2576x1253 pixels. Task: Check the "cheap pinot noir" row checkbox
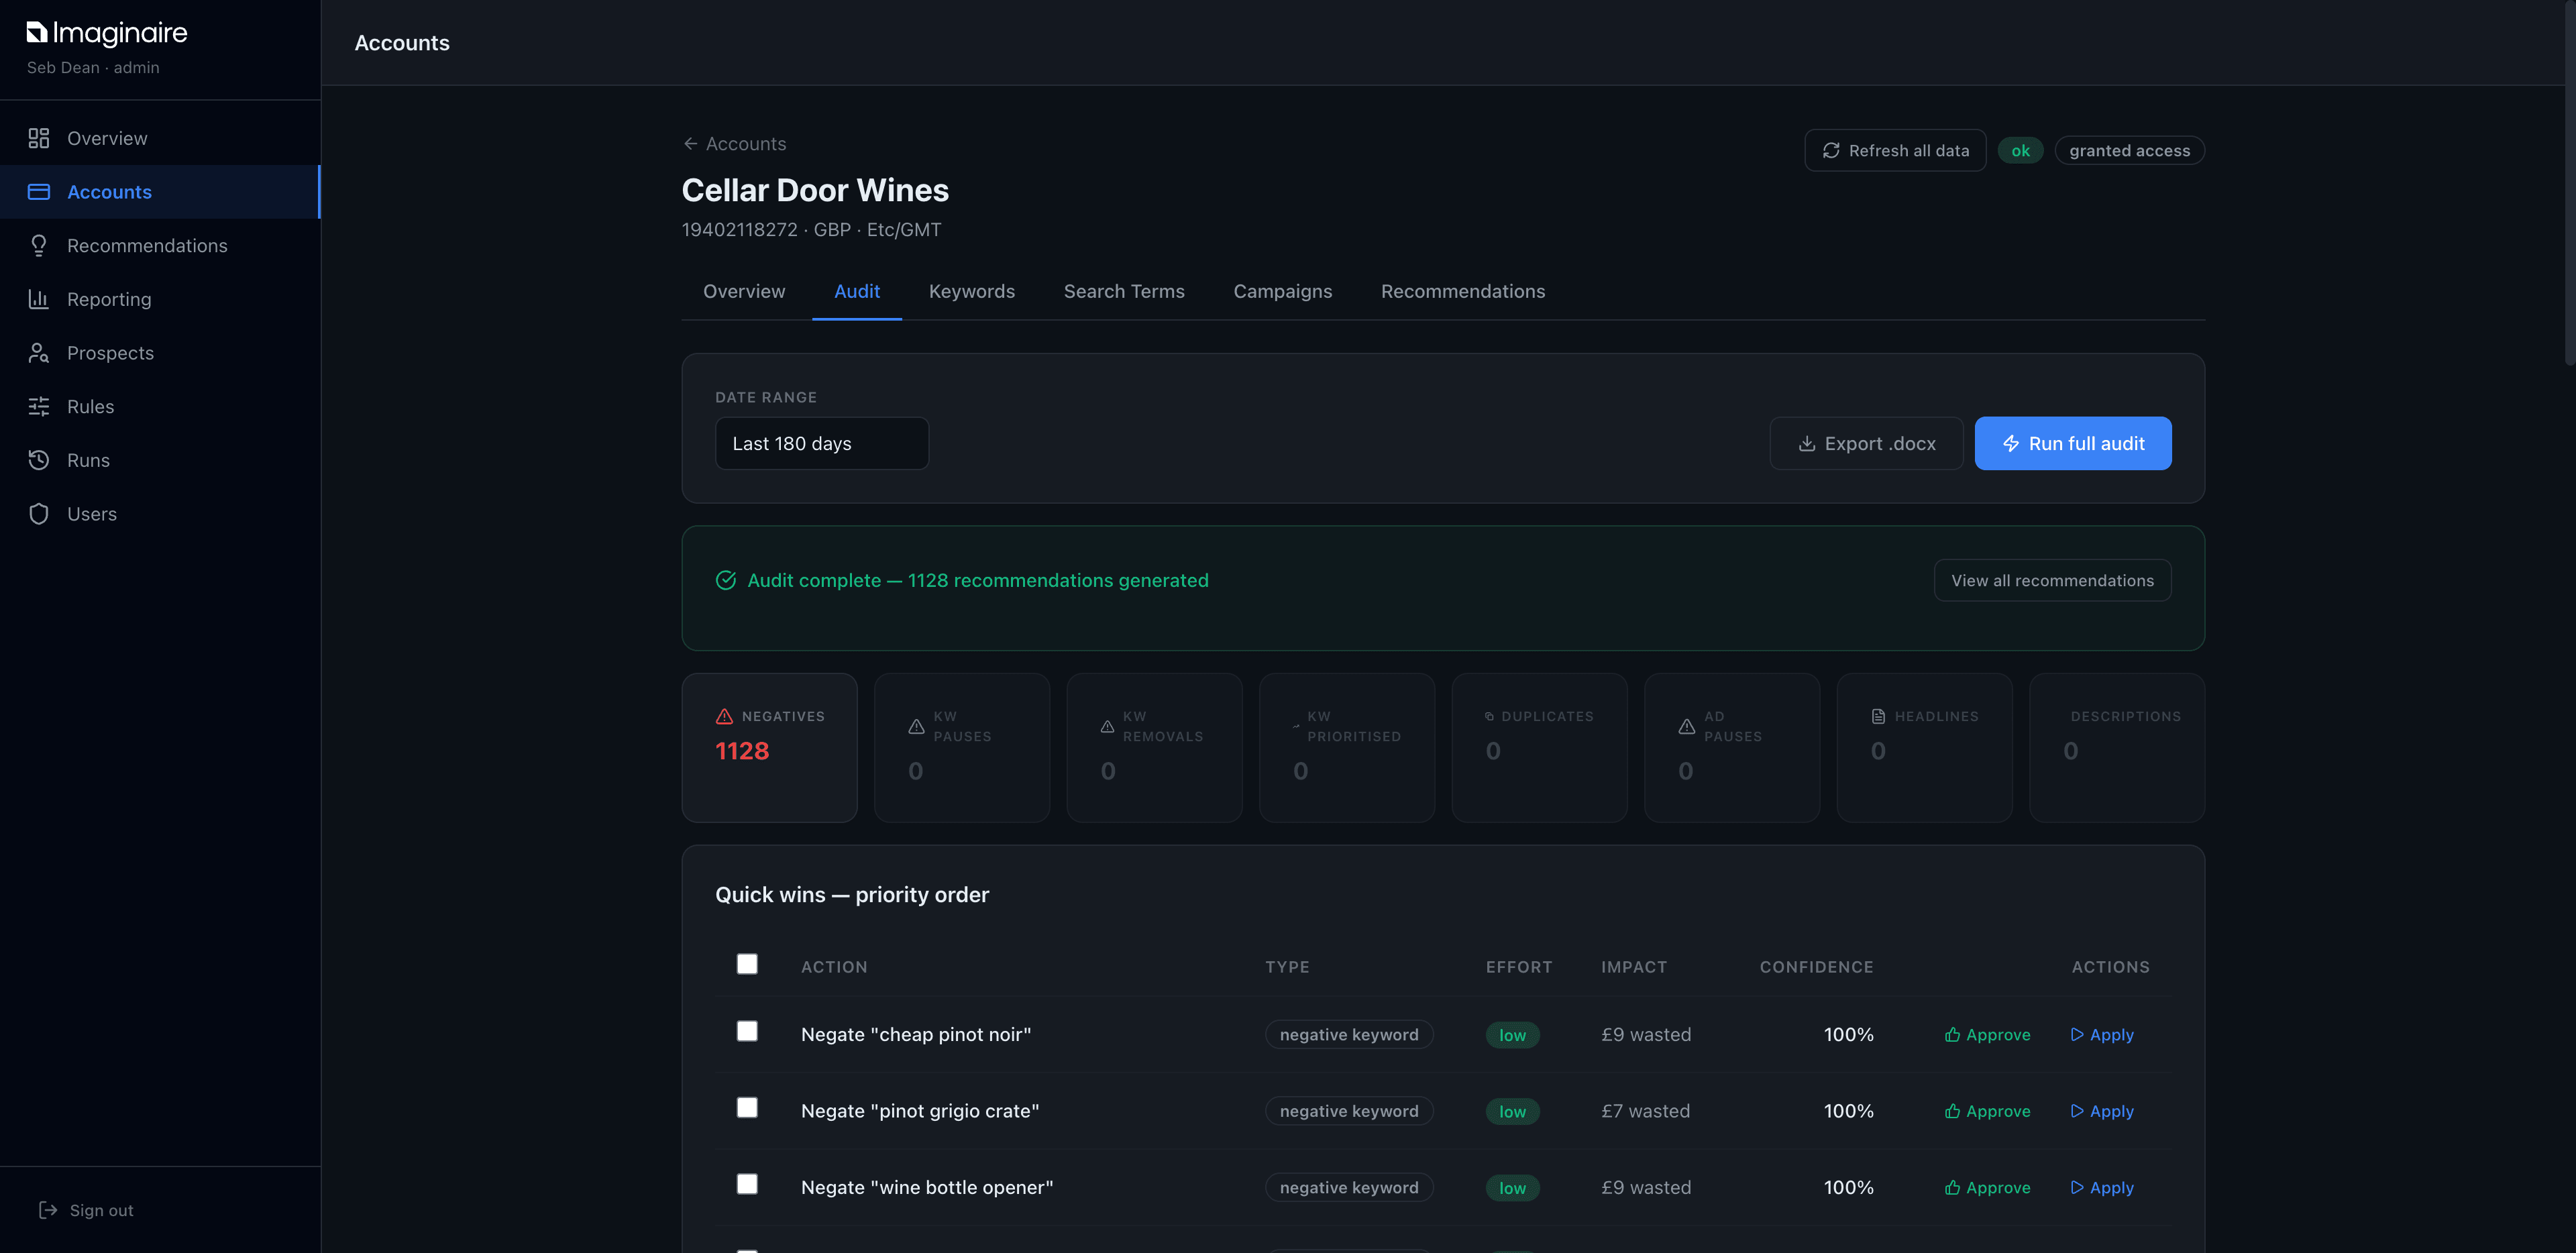click(747, 1031)
